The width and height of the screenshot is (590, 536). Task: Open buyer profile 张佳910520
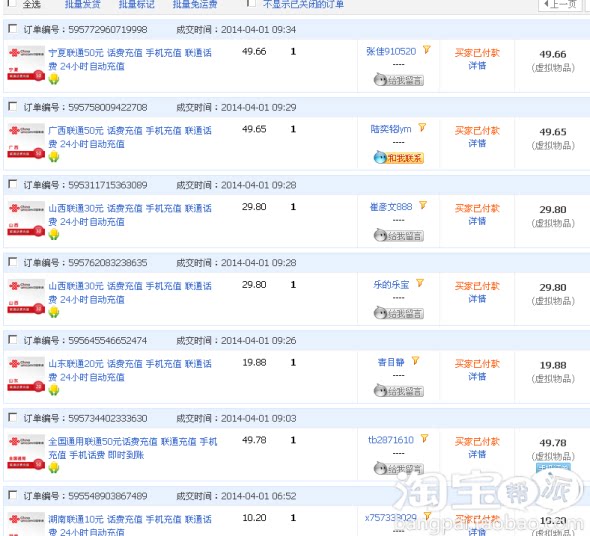[x=391, y=52]
